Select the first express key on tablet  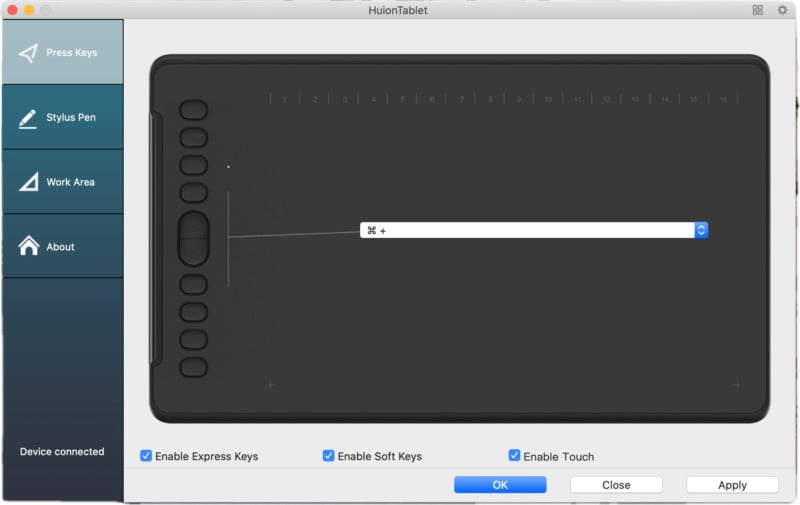[193, 110]
